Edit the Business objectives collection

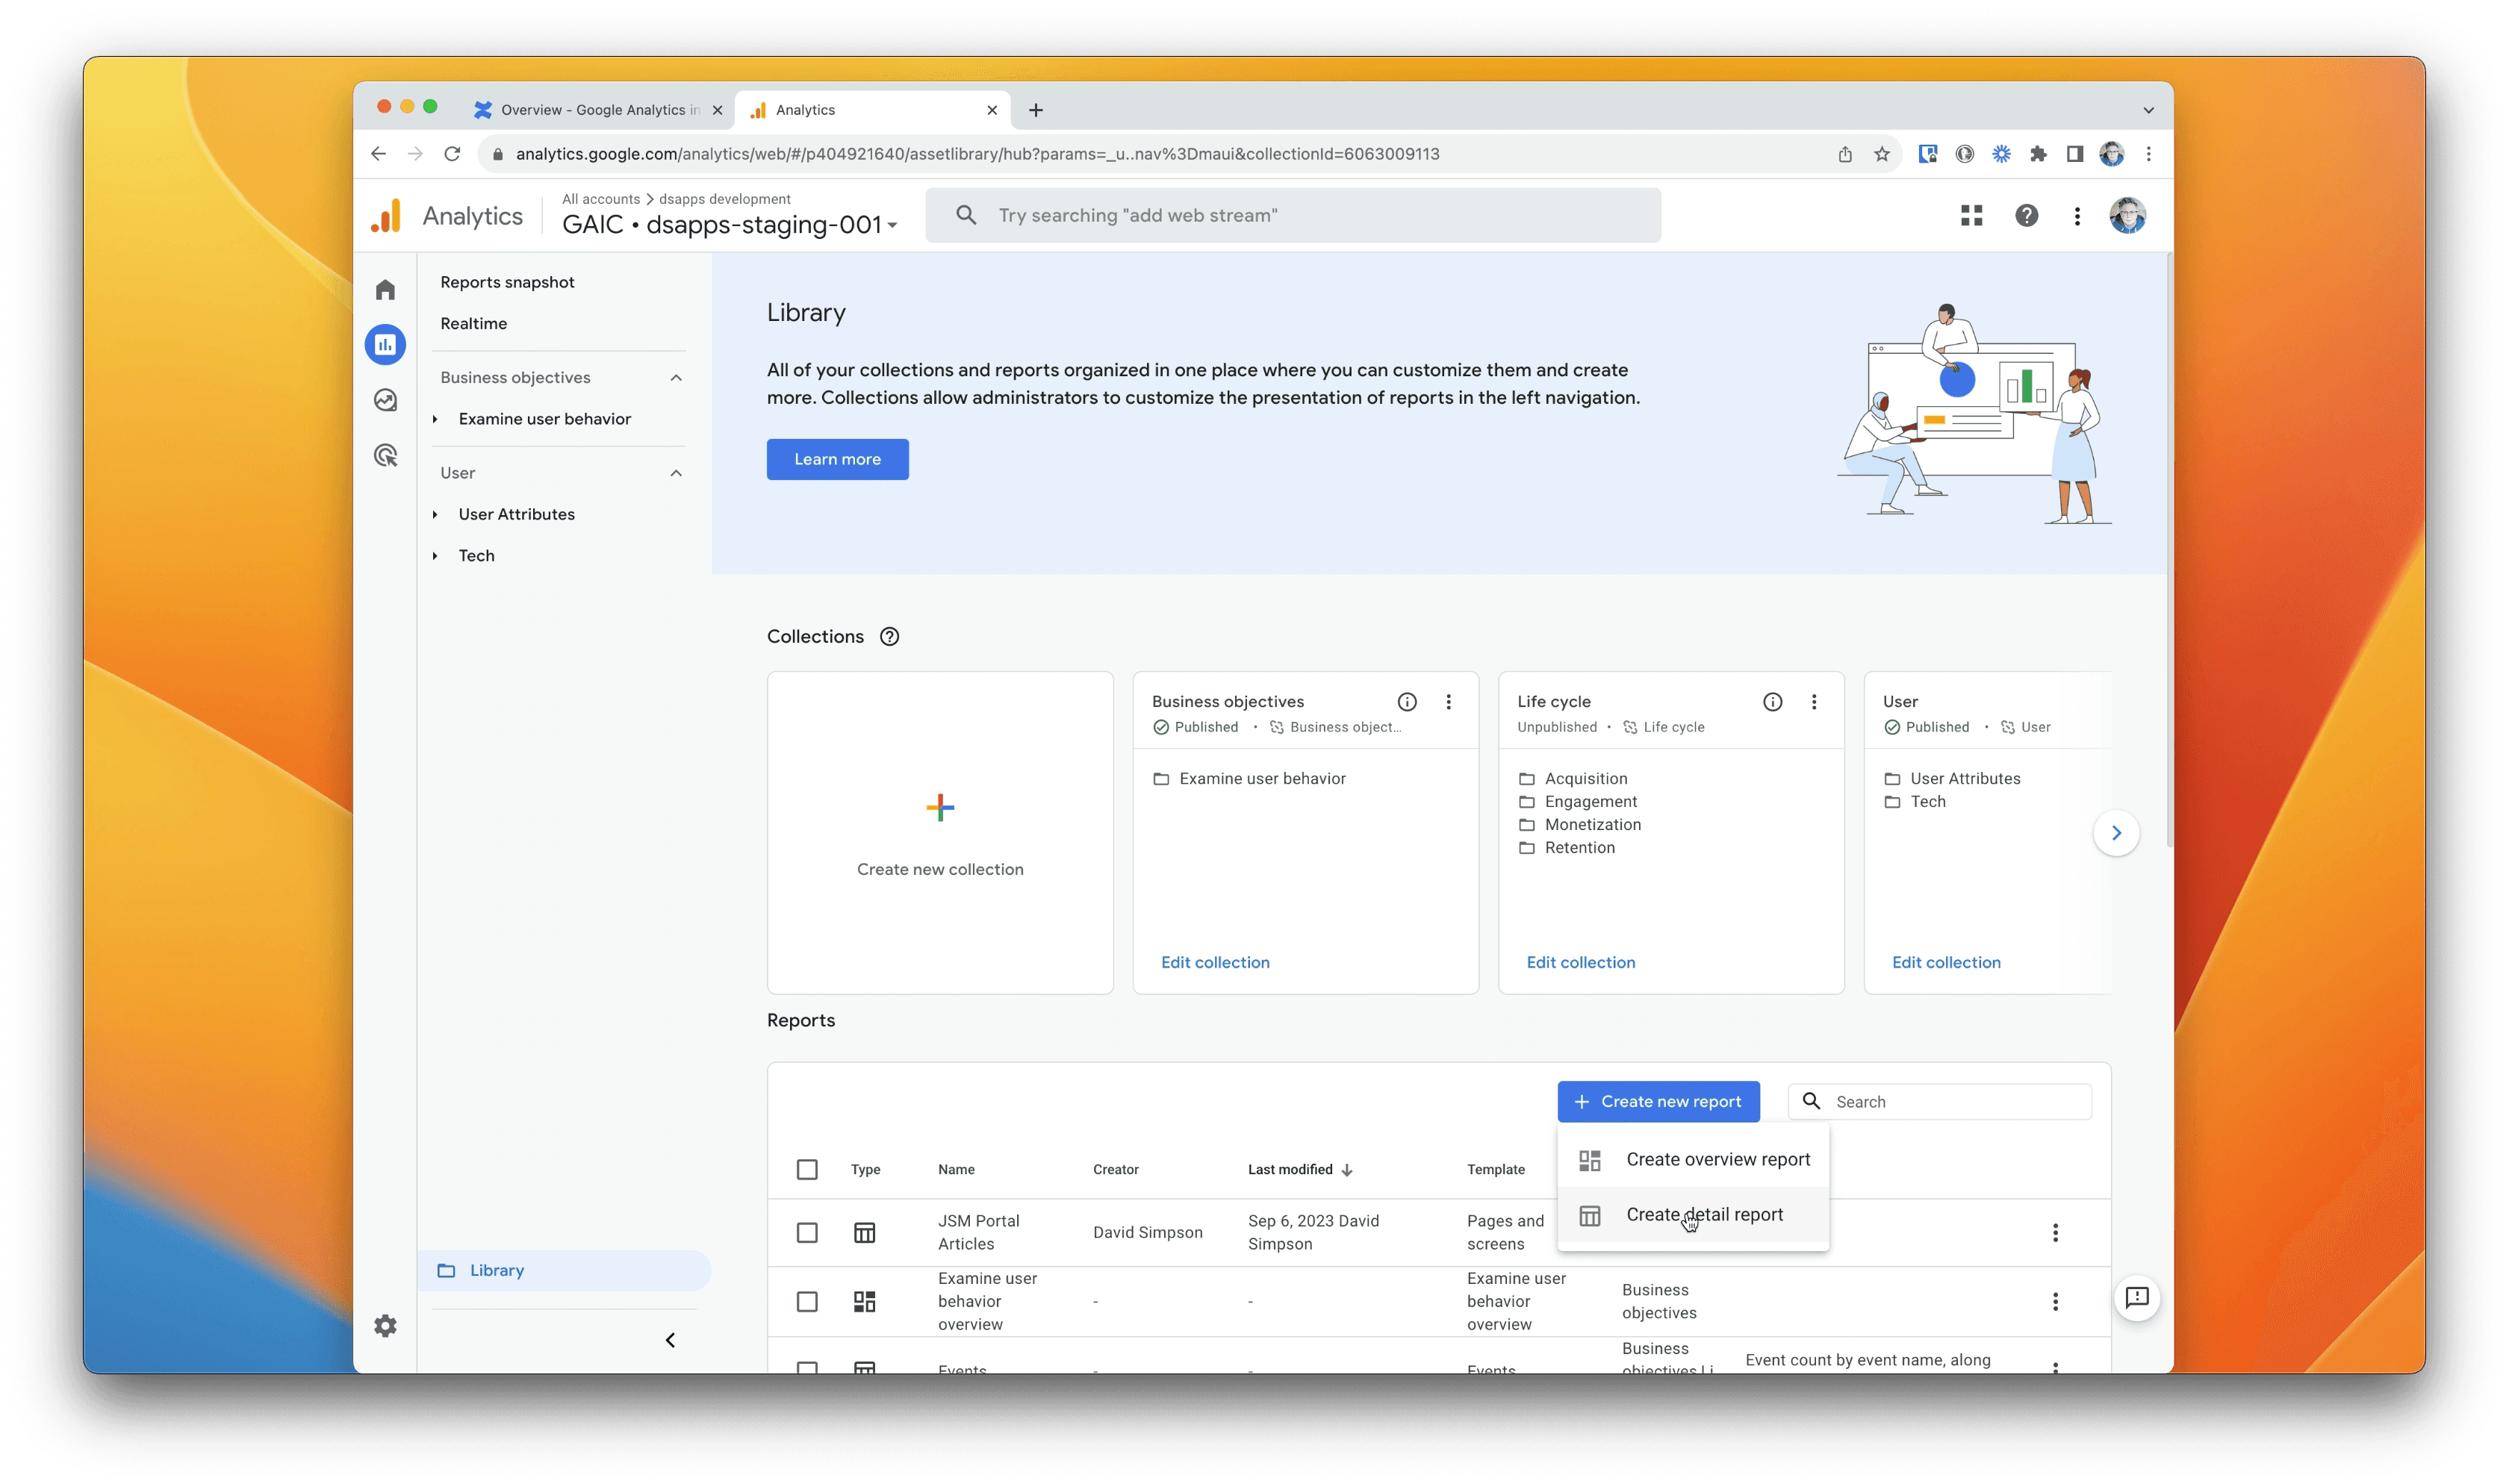point(1215,963)
